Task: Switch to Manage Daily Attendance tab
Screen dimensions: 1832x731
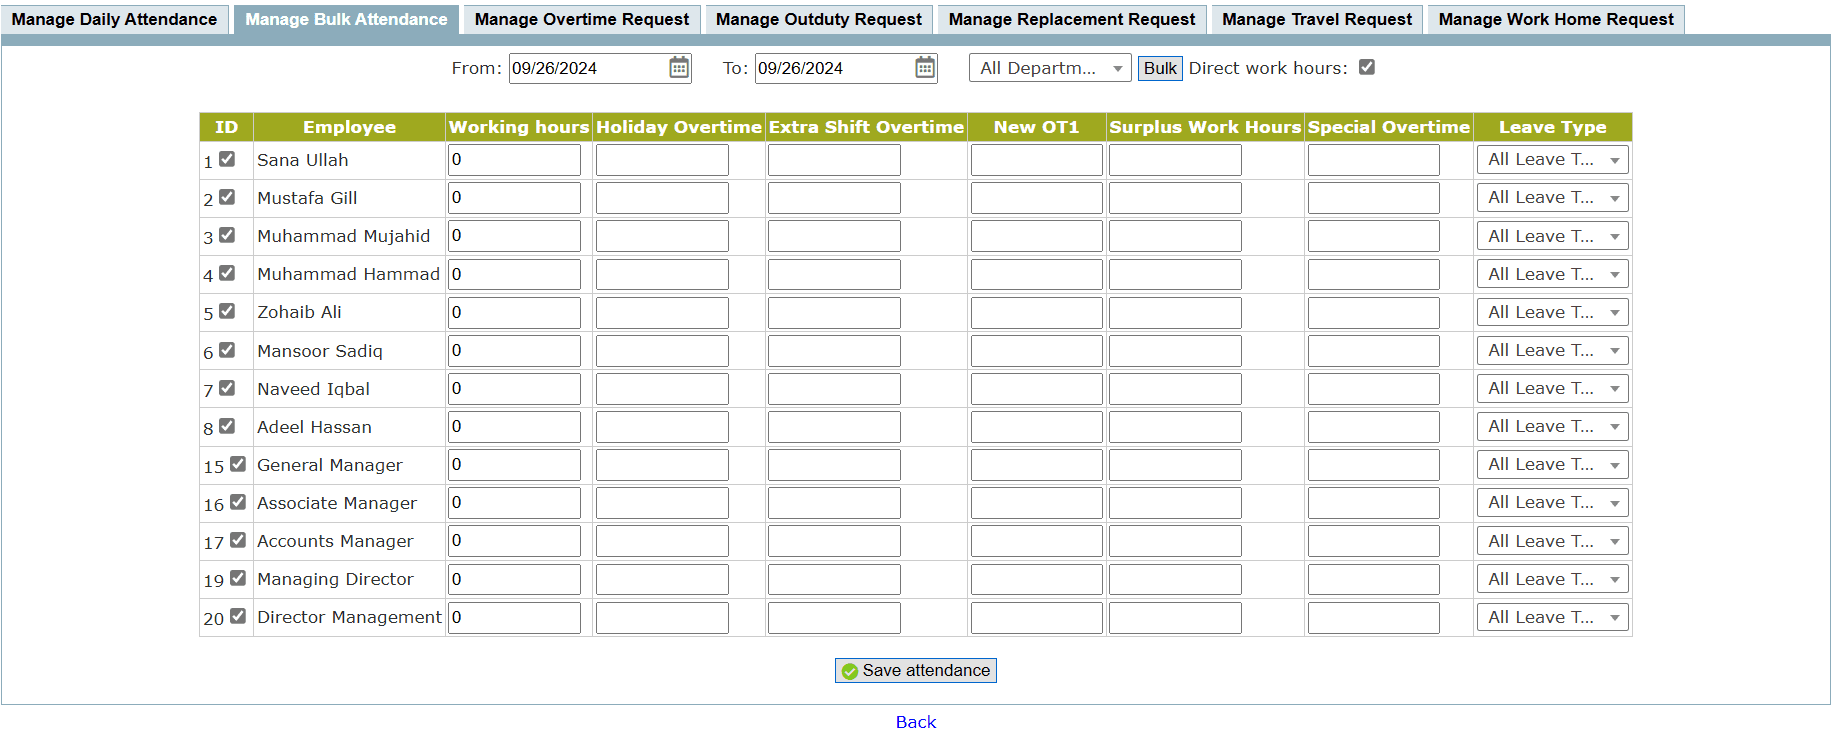Action: pos(114,19)
